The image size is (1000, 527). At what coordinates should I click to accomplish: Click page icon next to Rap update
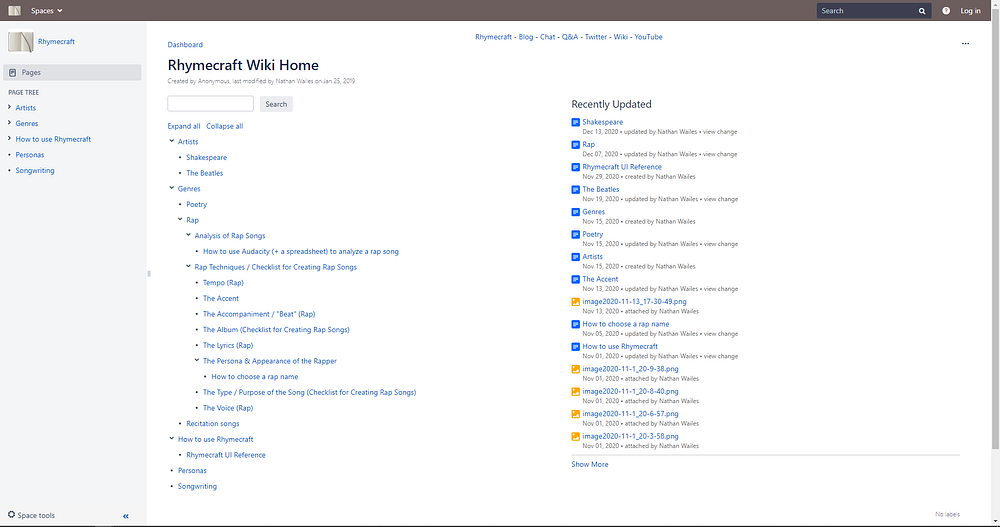pos(575,145)
